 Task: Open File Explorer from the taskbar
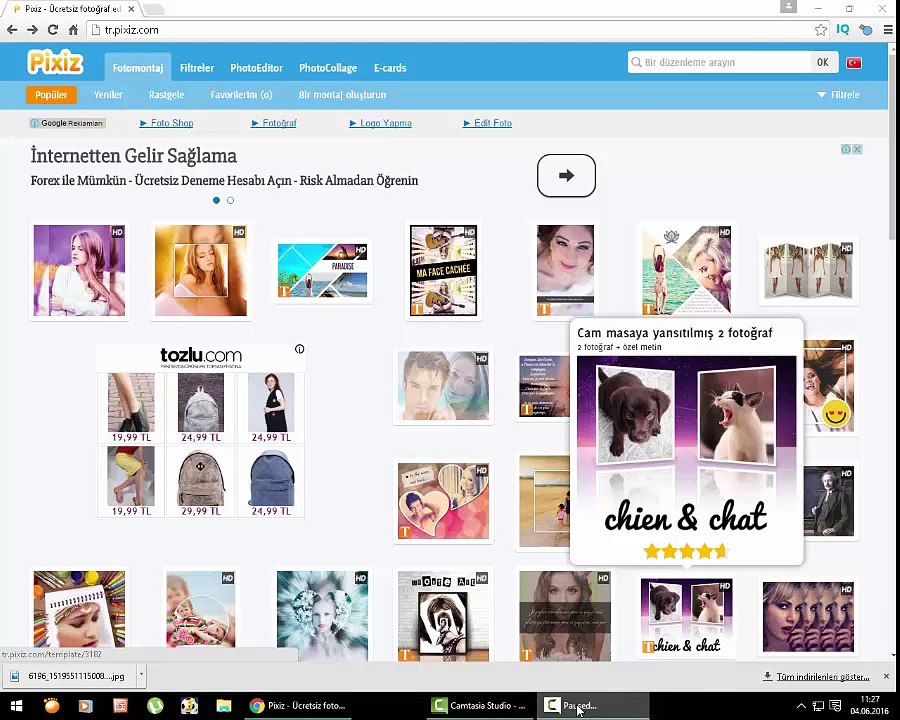223,706
